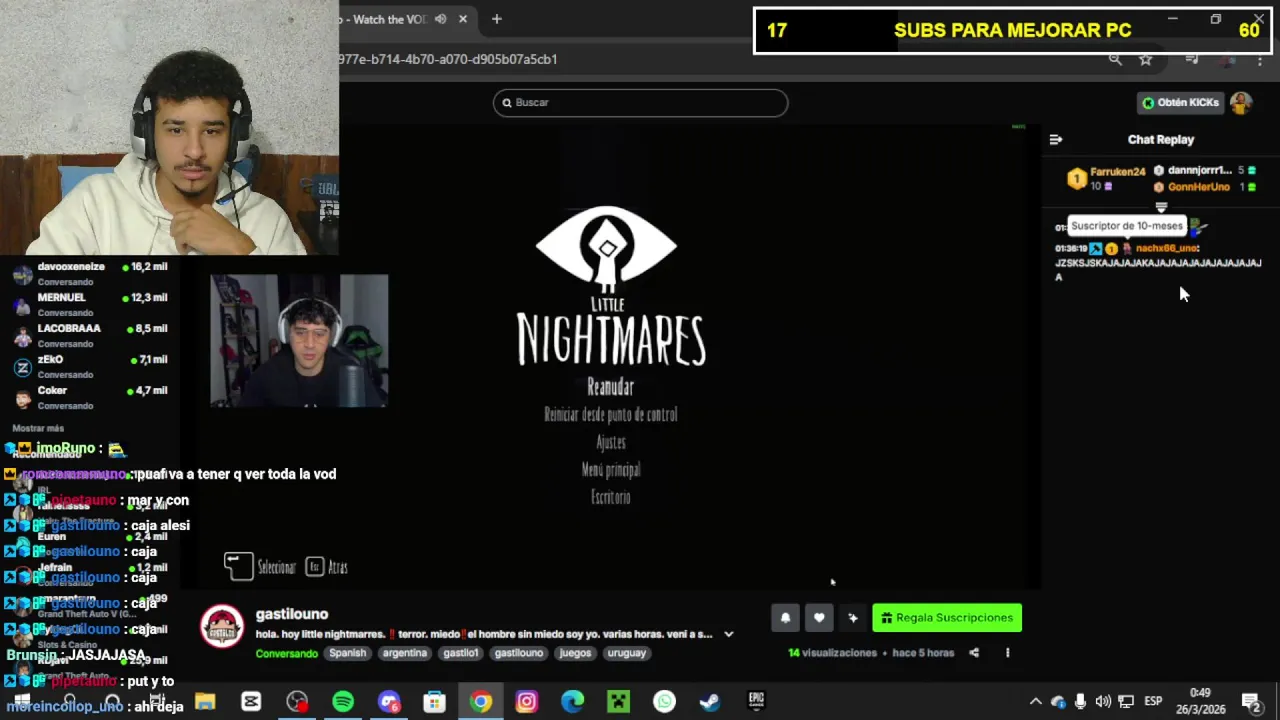Open Discord from the taskbar
The width and height of the screenshot is (1280, 720).
389,702
